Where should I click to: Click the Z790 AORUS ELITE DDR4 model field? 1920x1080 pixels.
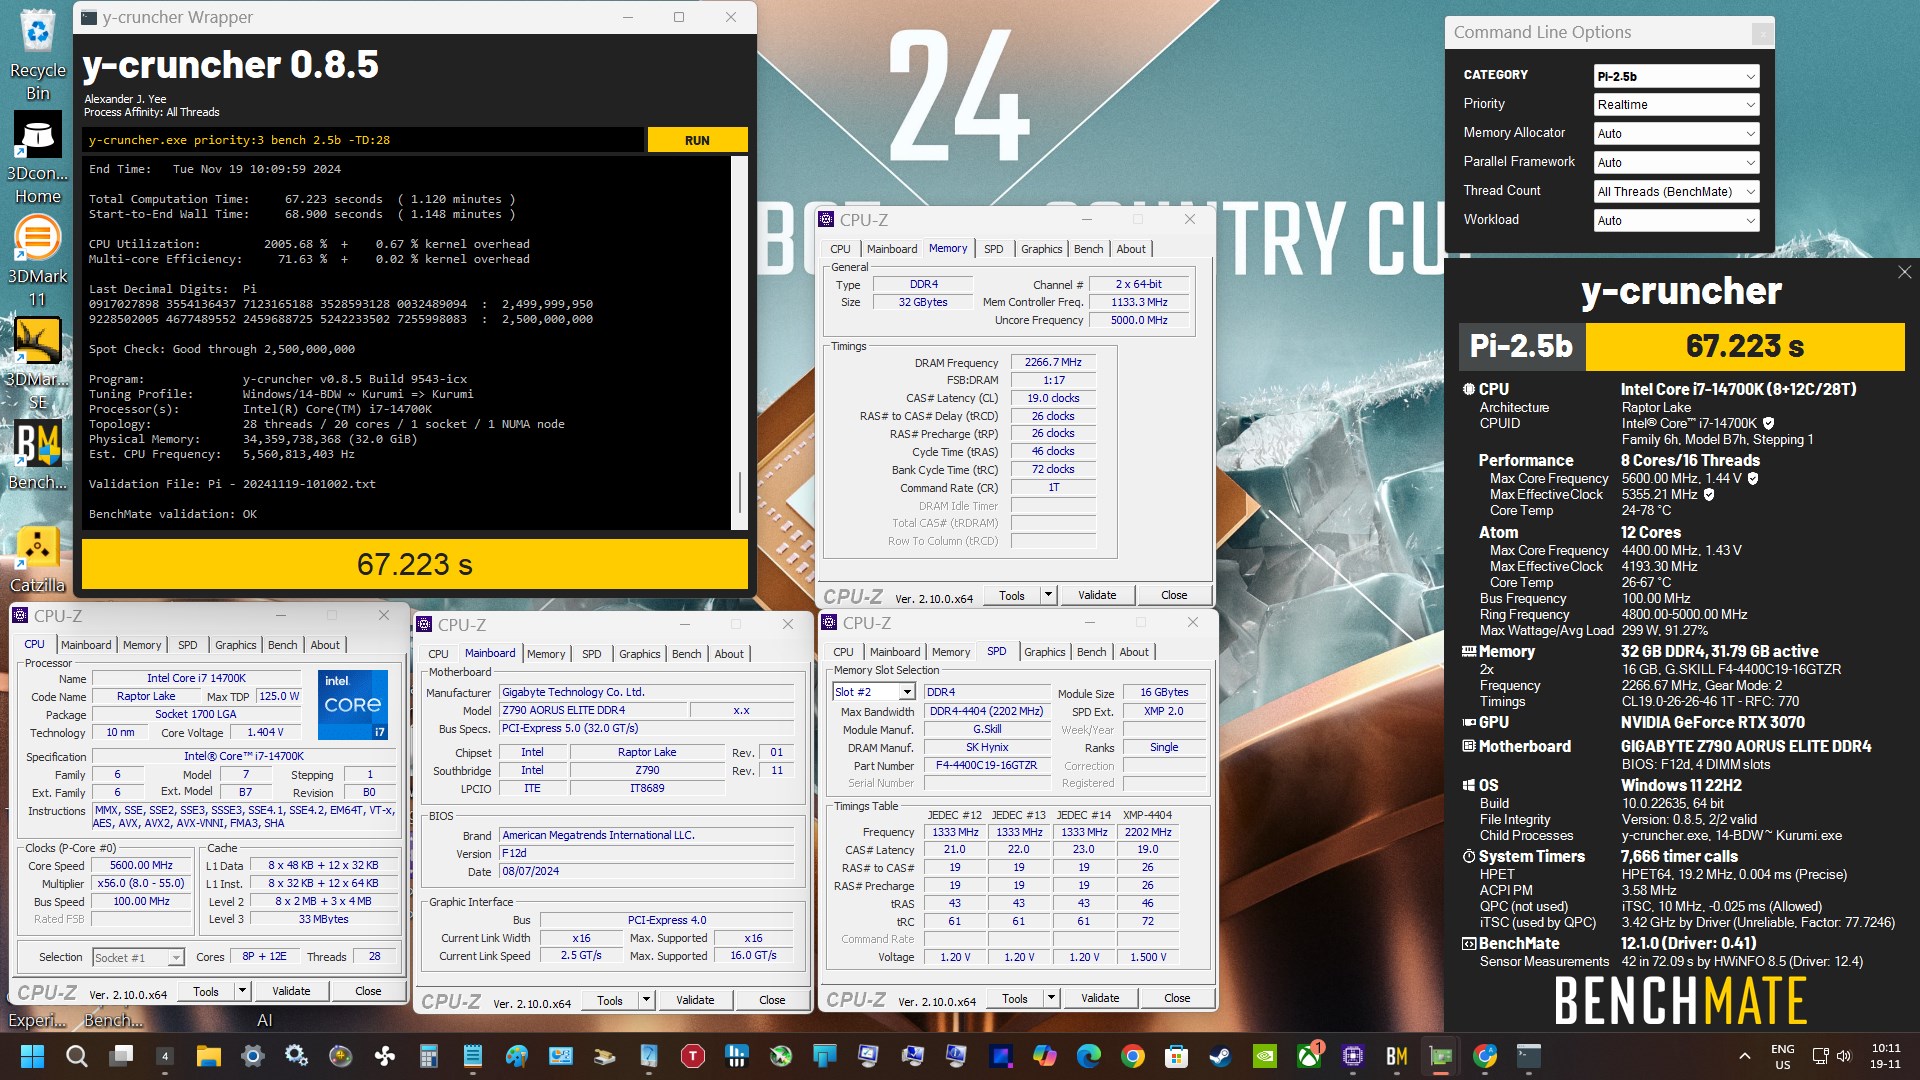click(x=593, y=710)
